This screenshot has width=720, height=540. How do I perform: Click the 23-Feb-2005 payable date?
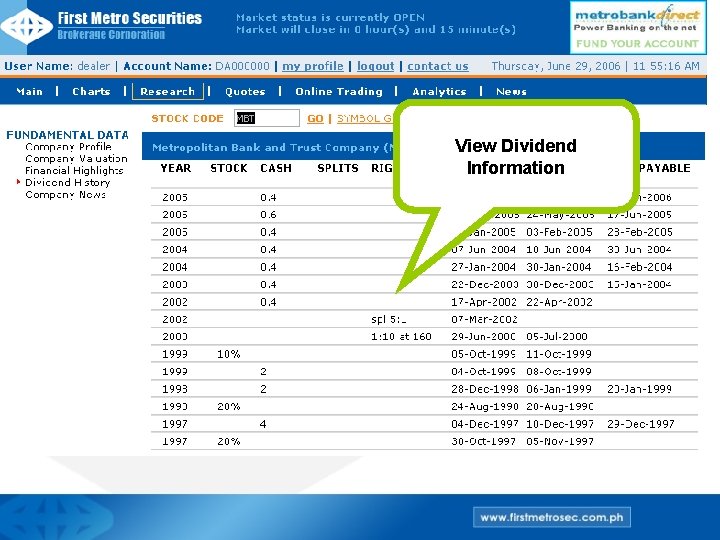point(640,232)
